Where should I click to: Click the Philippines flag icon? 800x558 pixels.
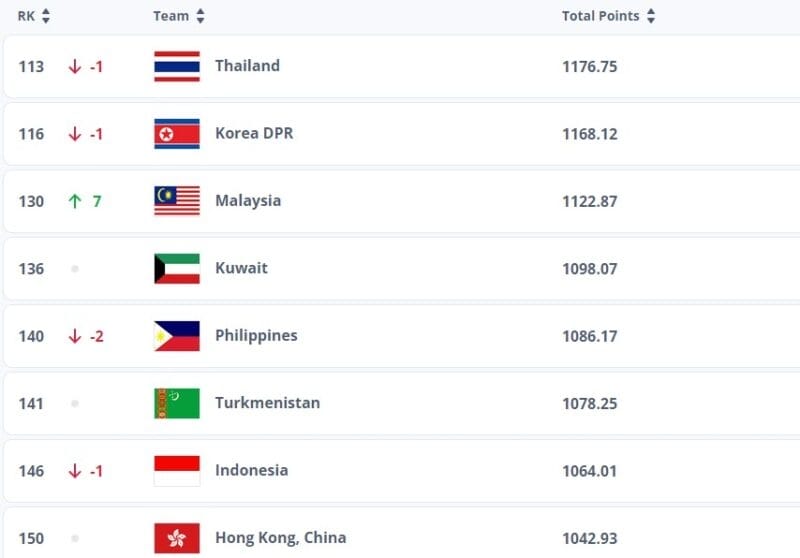pyautogui.click(x=177, y=336)
